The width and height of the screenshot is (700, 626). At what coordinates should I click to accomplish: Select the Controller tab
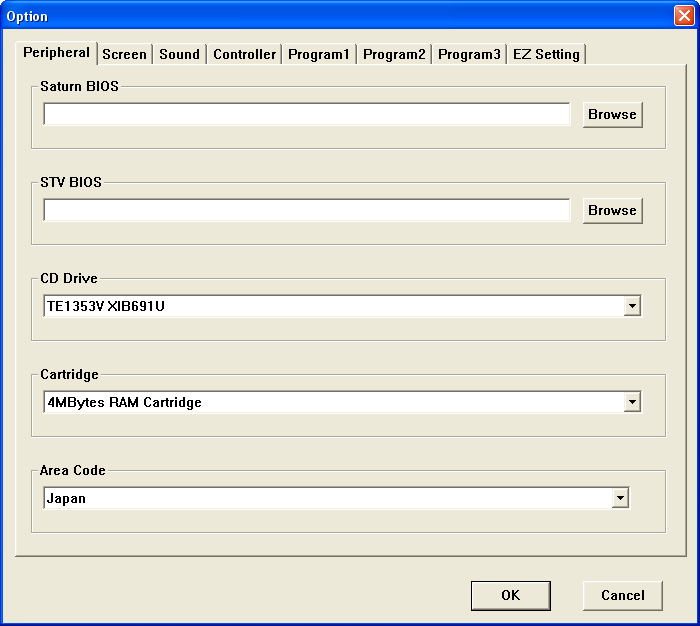click(x=244, y=54)
